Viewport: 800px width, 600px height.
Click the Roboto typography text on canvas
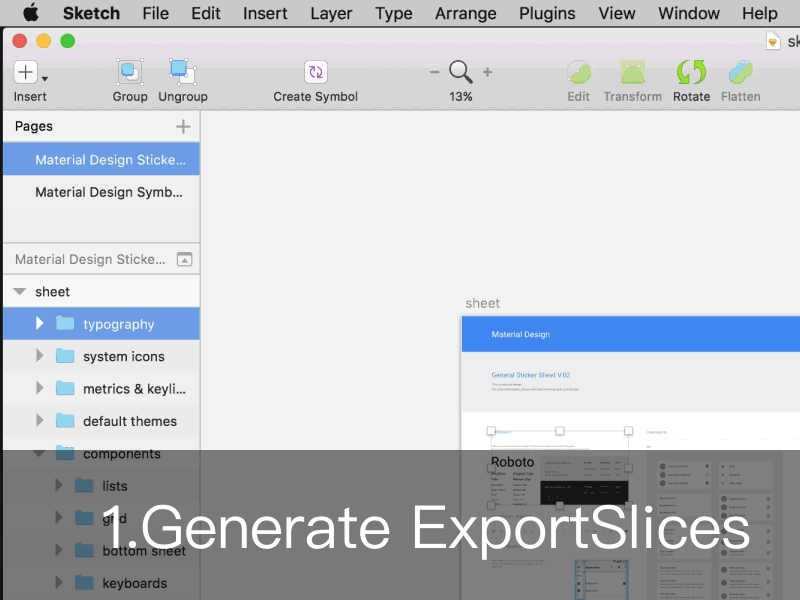pos(512,462)
